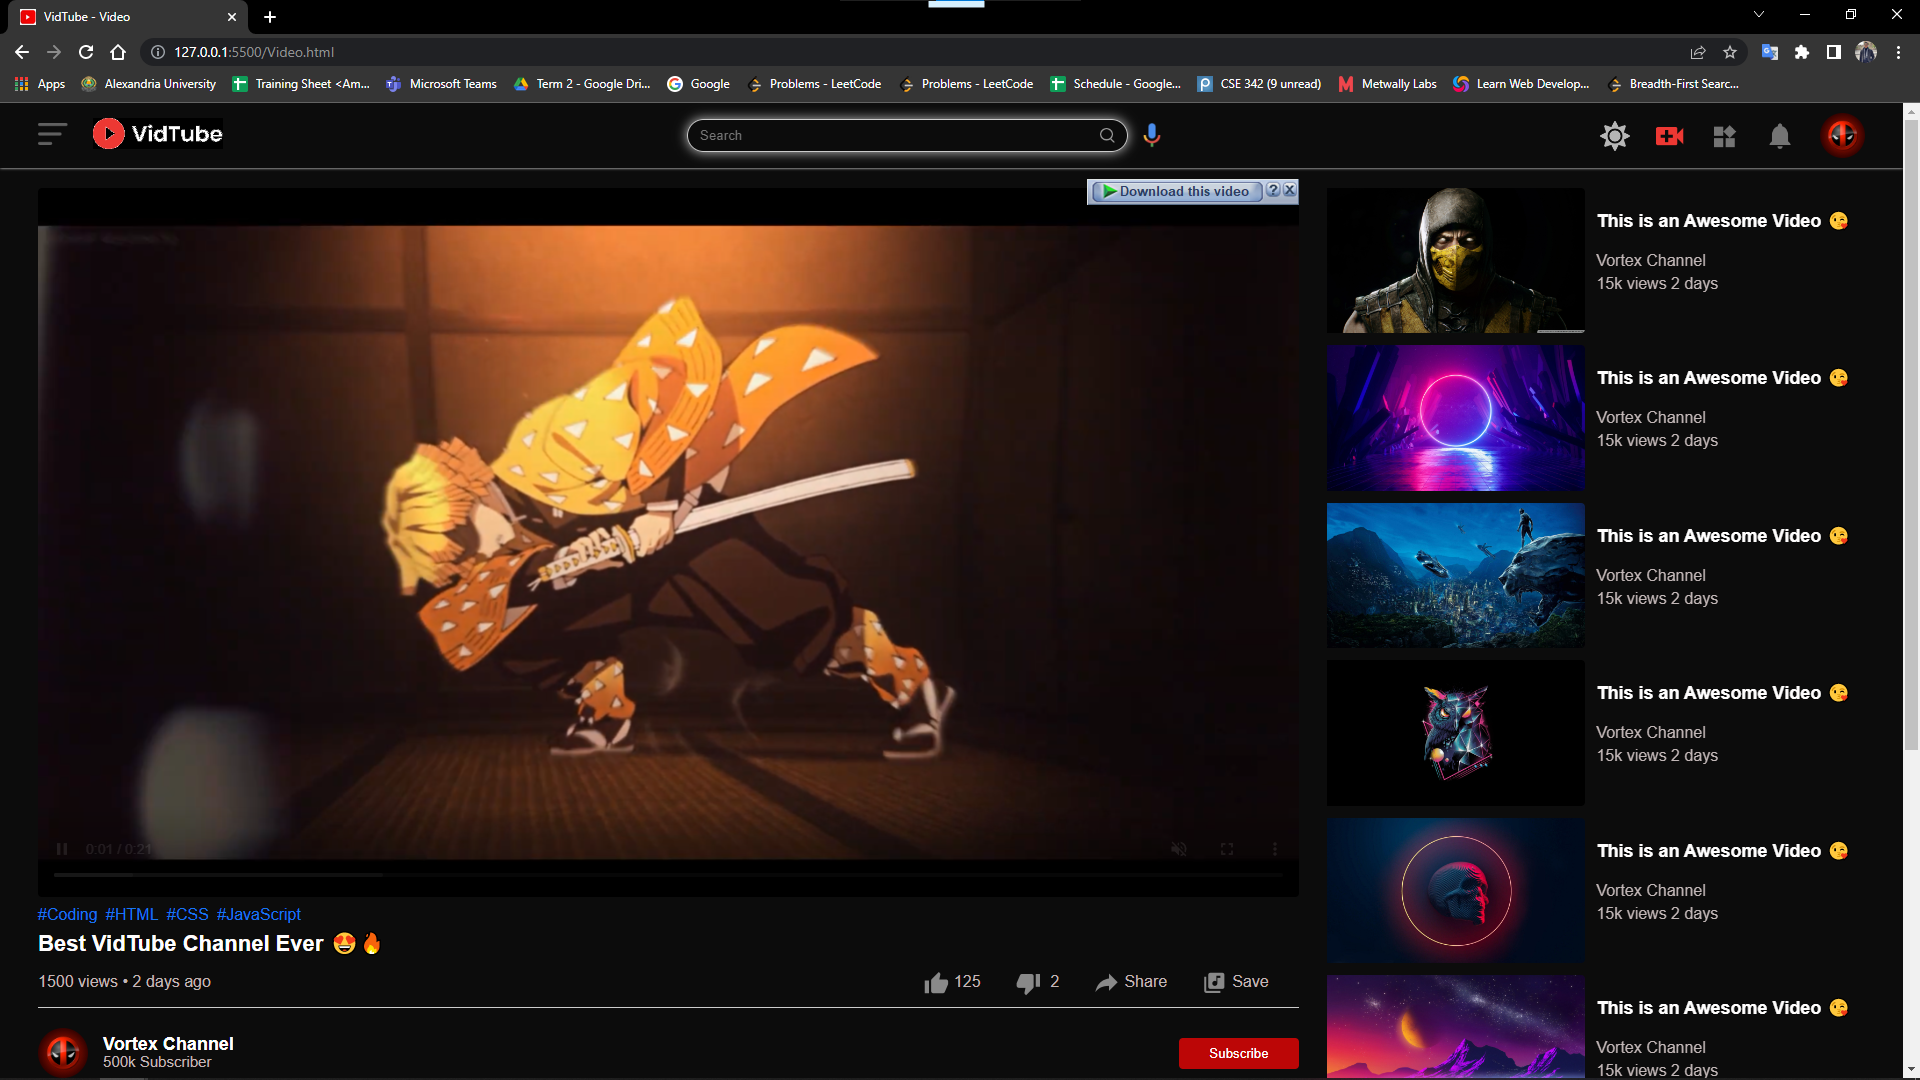Bookmark this page with the star icon
This screenshot has width=1920, height=1080.
pos(1730,52)
